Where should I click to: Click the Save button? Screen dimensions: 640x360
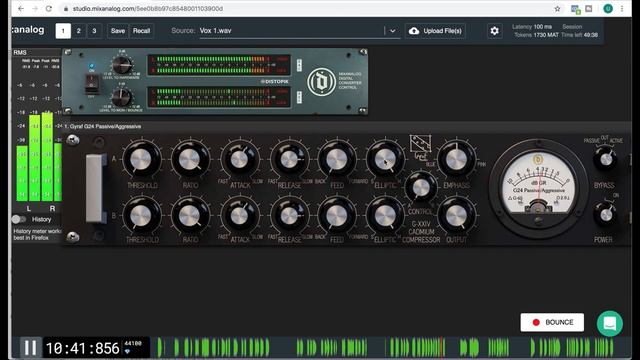118,31
